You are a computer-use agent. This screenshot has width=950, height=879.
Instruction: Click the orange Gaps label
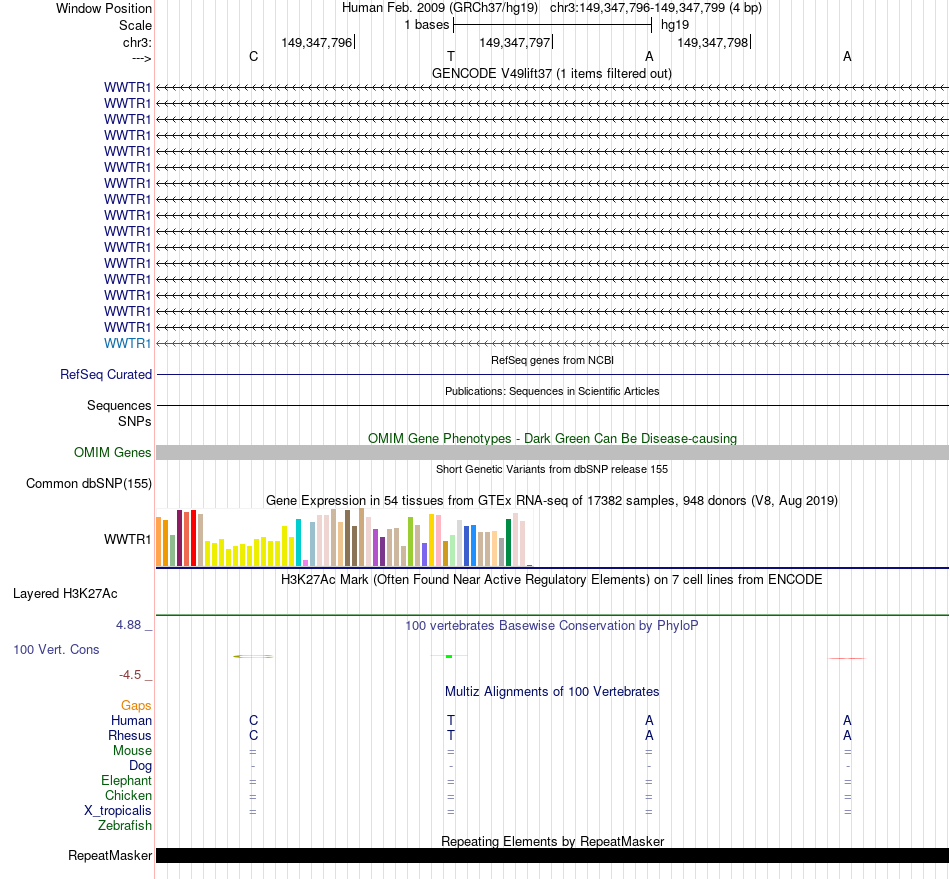[136, 705]
